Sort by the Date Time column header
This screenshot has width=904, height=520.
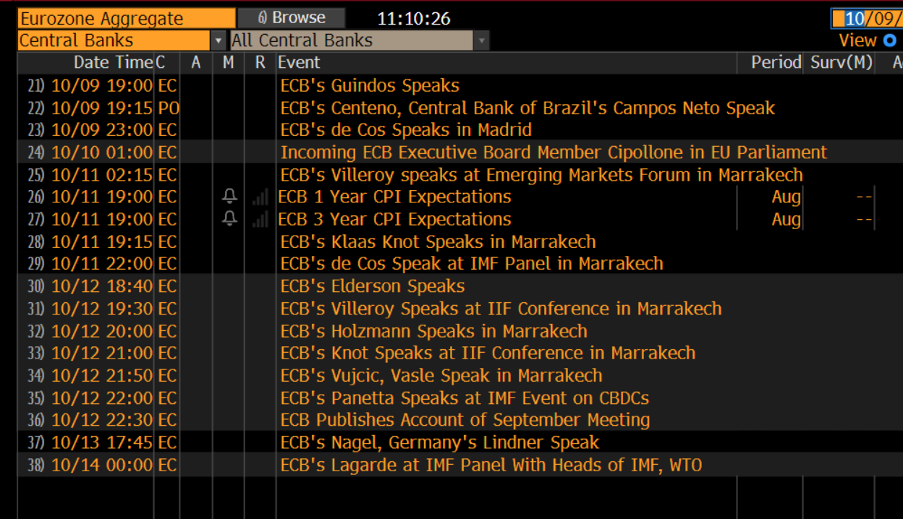coord(113,62)
